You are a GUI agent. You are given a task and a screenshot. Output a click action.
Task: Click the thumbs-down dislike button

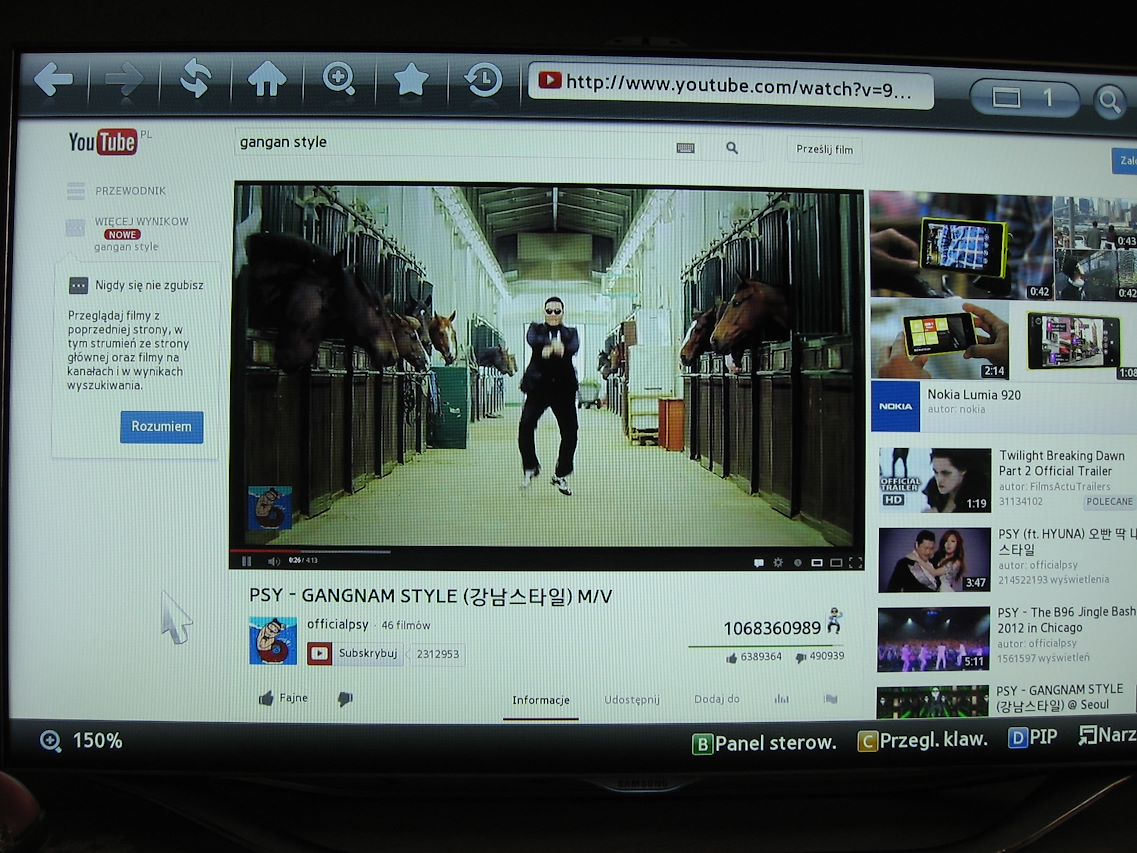345,699
